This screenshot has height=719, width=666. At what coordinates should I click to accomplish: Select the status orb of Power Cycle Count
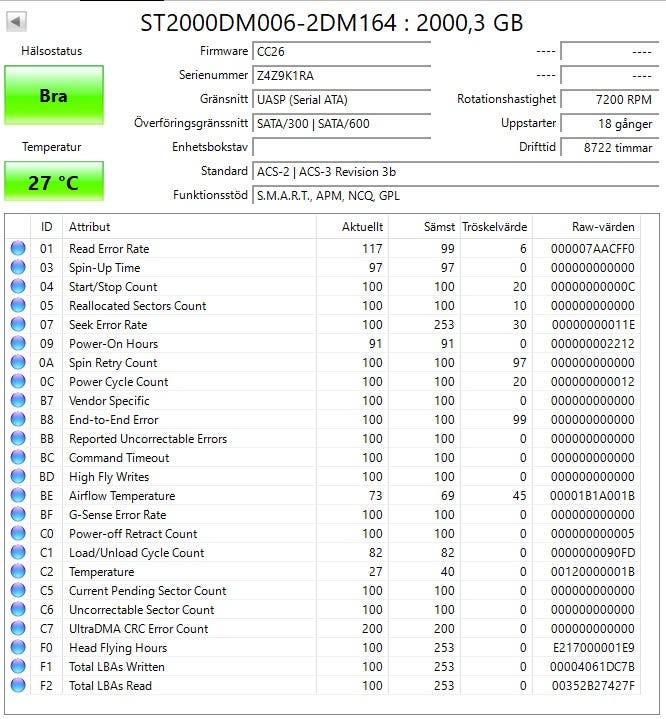click(18, 382)
